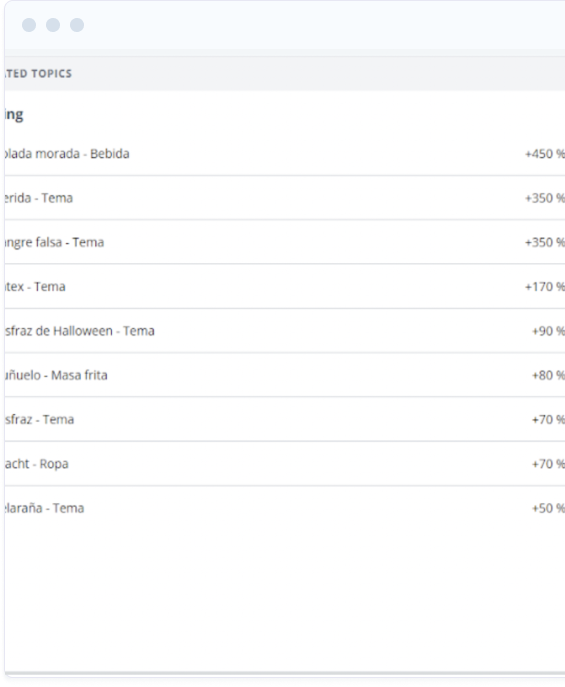Click the +90 % growth value
565x687 pixels.
(548, 331)
